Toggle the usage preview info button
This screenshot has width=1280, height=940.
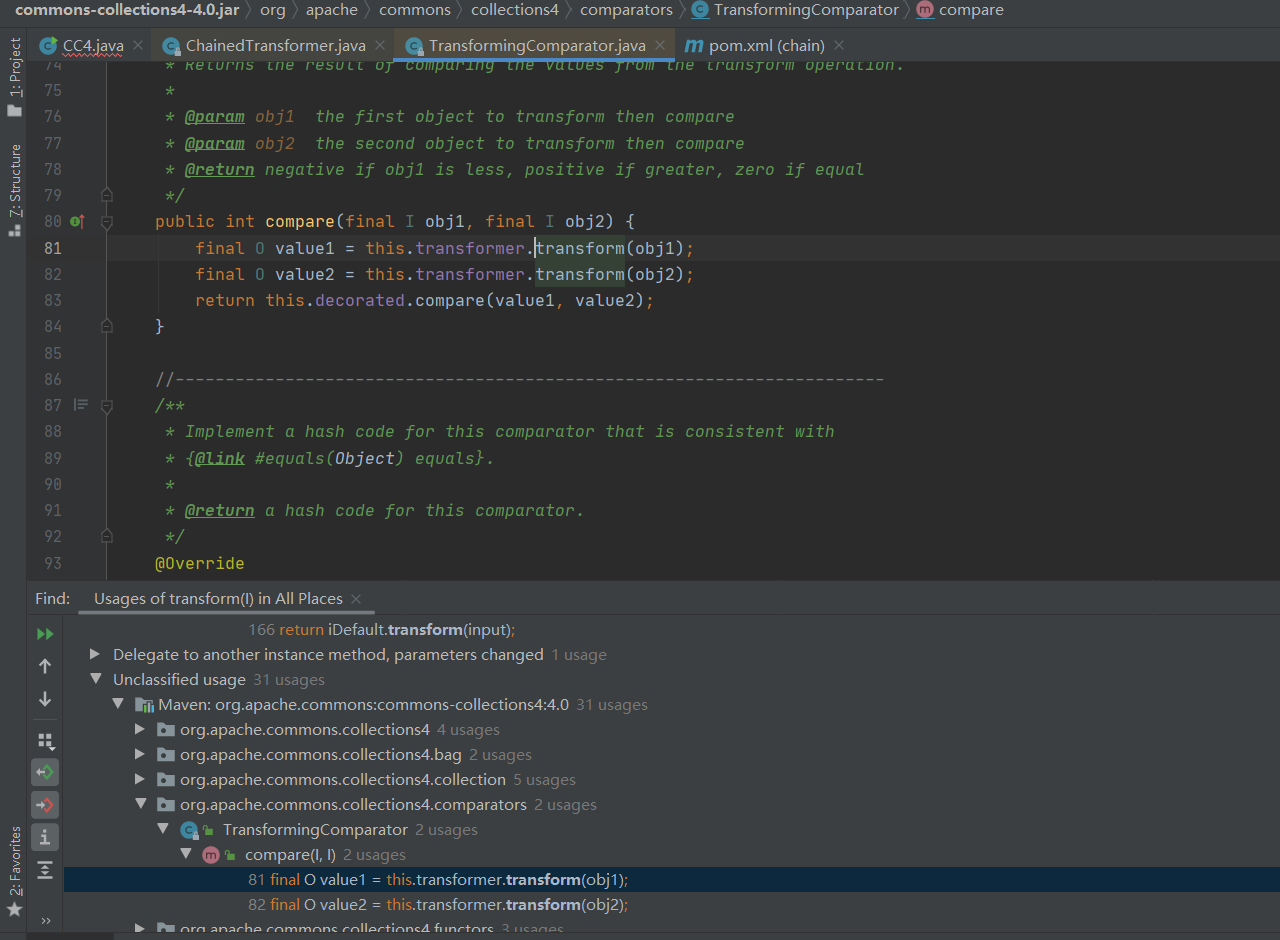point(45,837)
